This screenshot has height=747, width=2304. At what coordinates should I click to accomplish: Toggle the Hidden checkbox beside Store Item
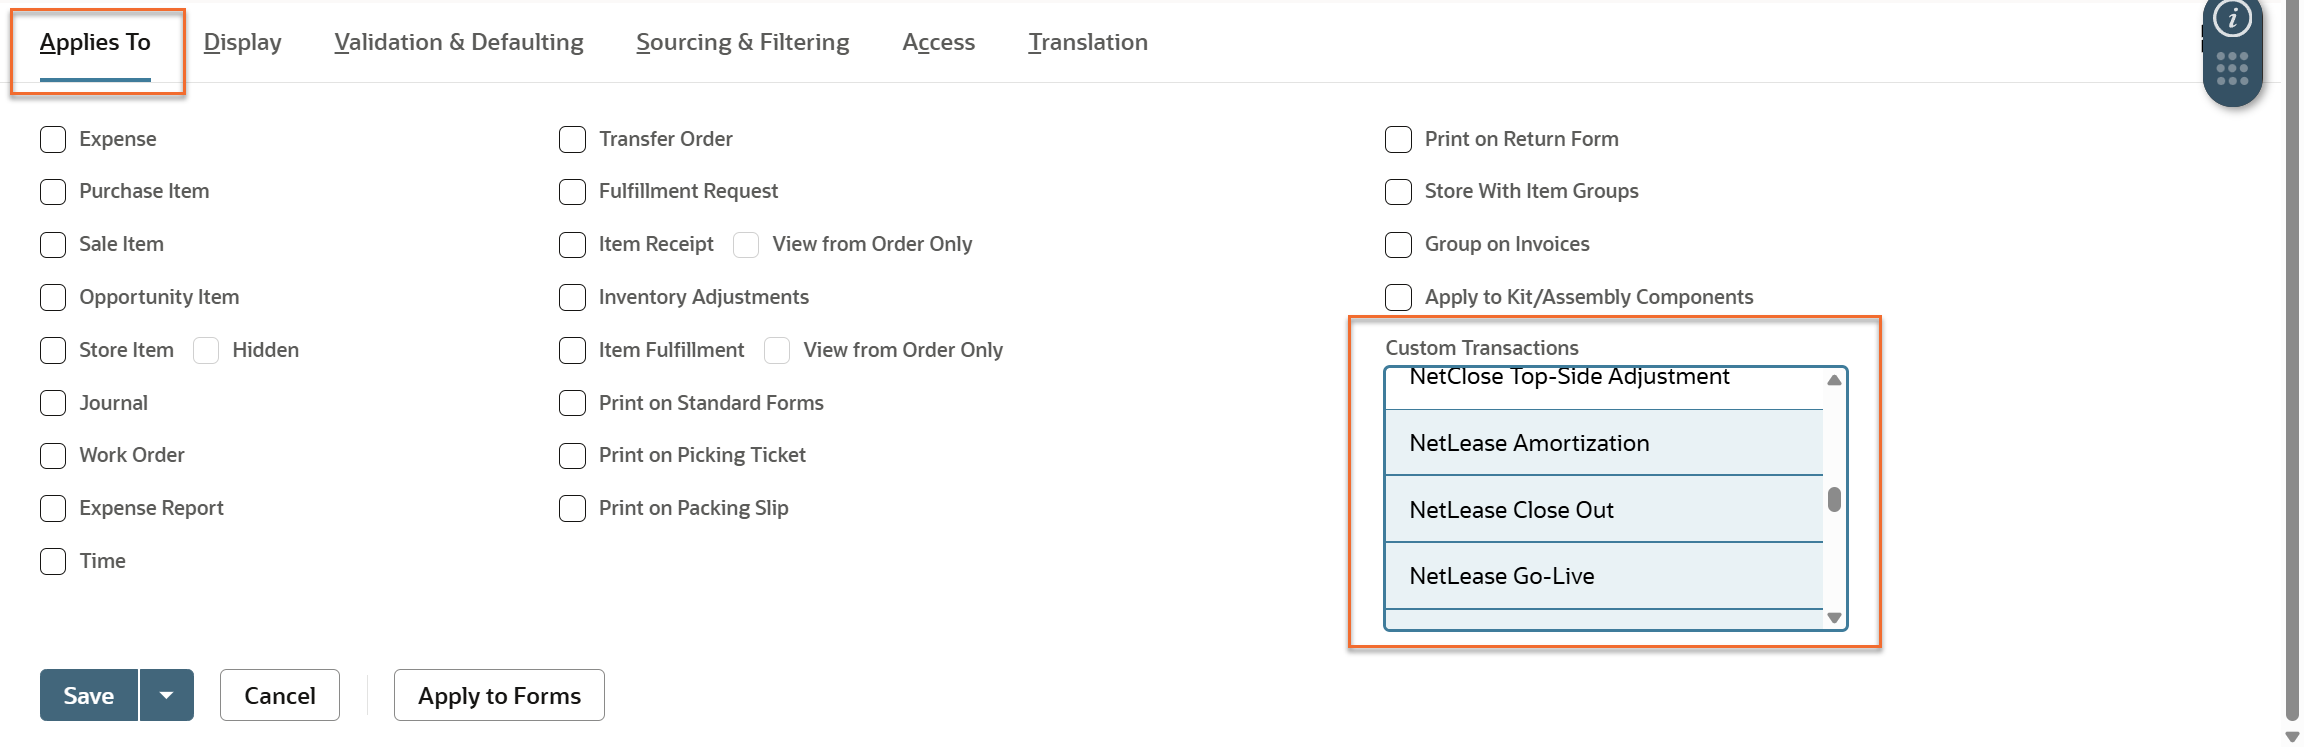pos(206,350)
